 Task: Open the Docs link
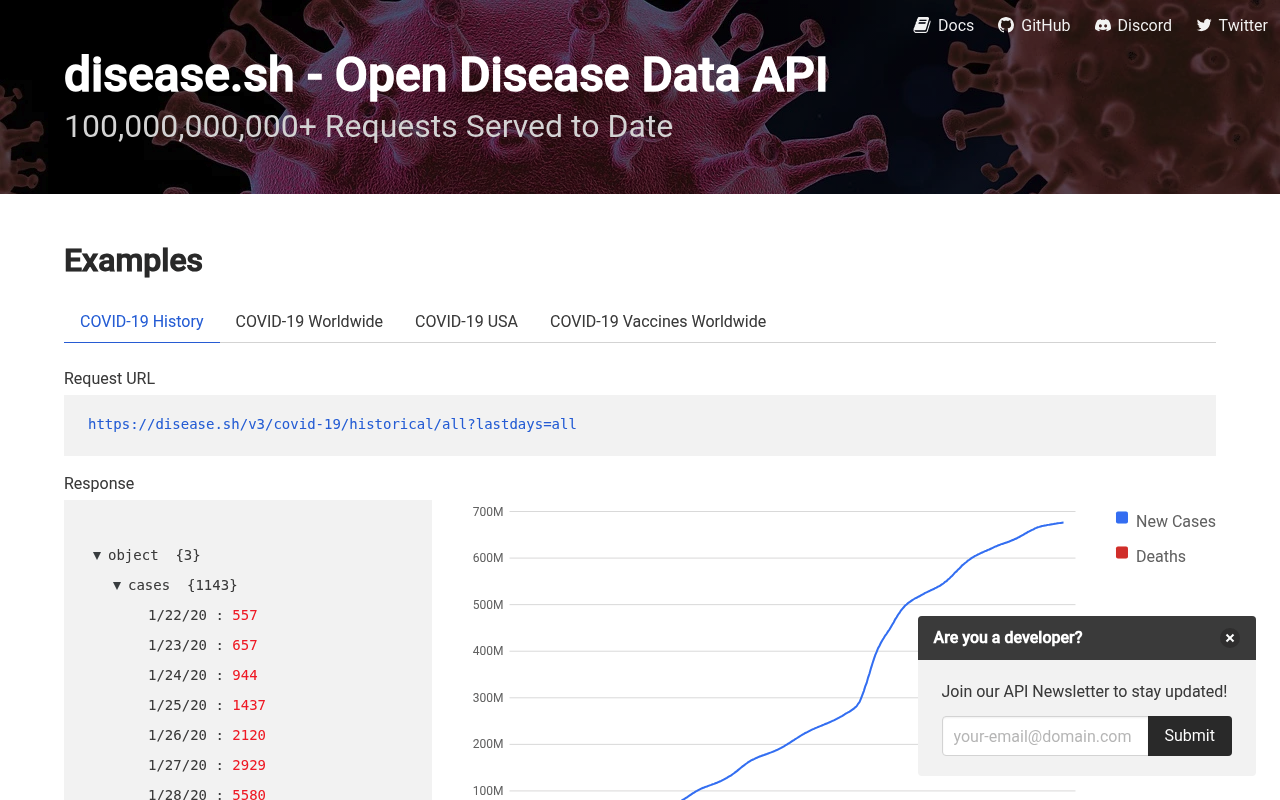[956, 25]
